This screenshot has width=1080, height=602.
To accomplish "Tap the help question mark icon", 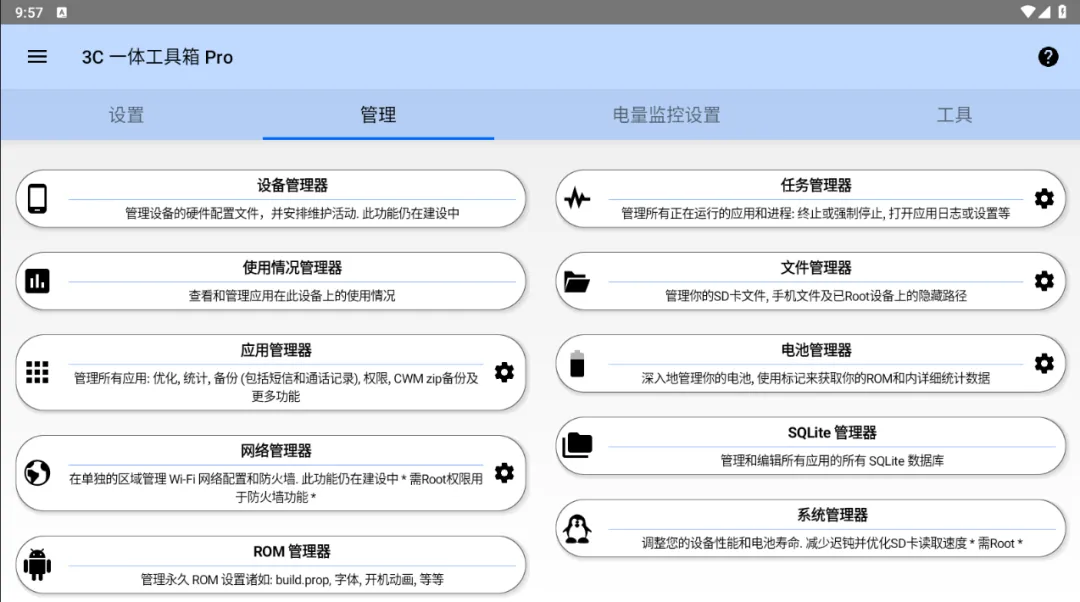I will tap(1048, 56).
